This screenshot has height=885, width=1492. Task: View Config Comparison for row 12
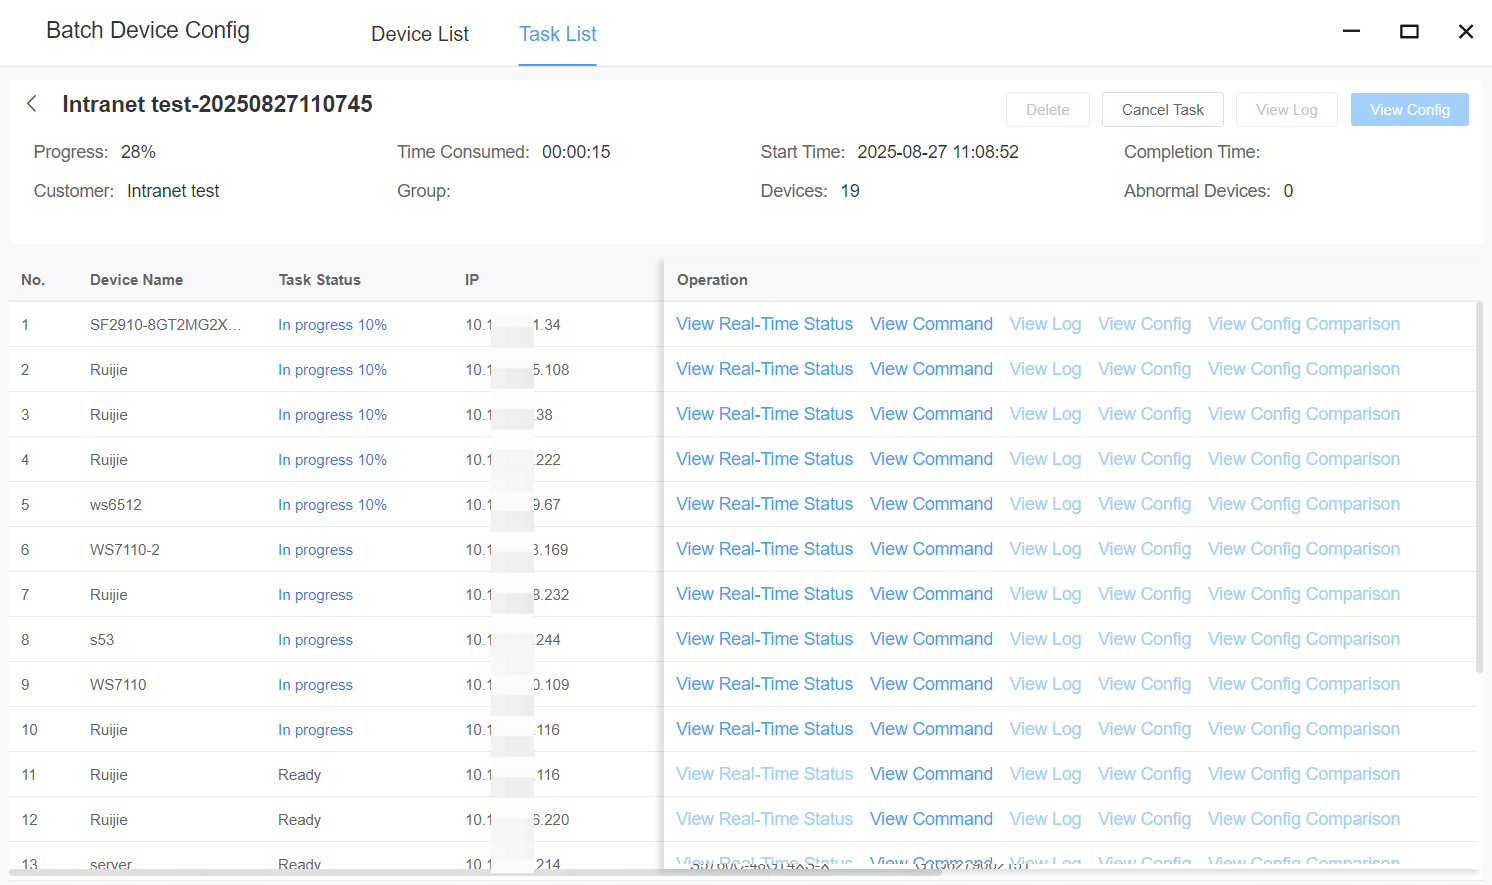tap(1304, 819)
